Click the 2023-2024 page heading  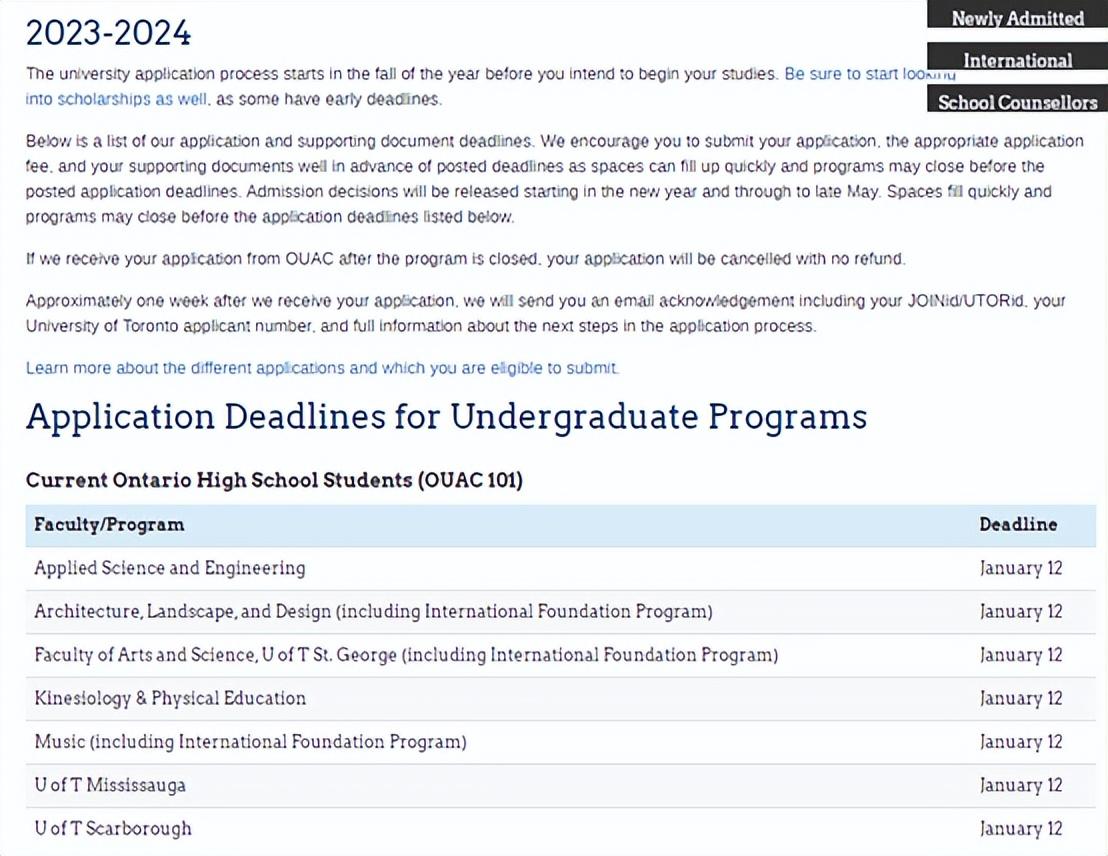(108, 33)
